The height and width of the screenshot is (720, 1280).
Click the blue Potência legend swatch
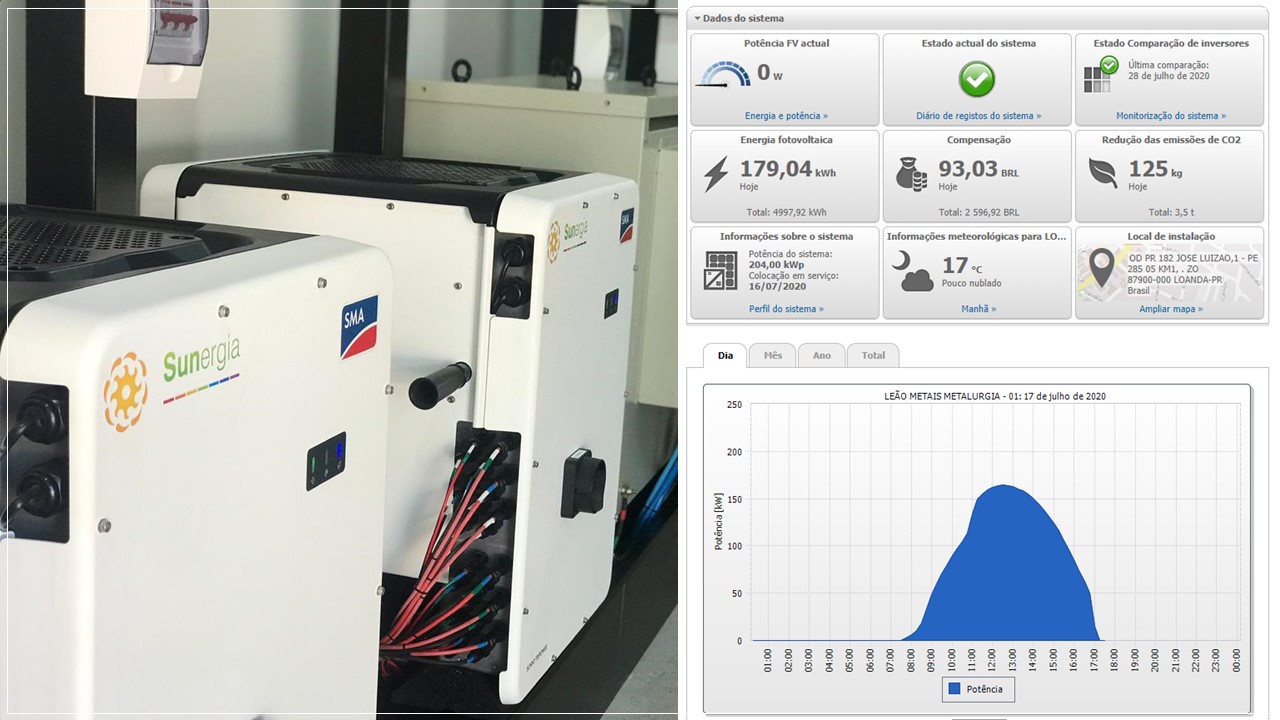click(954, 689)
